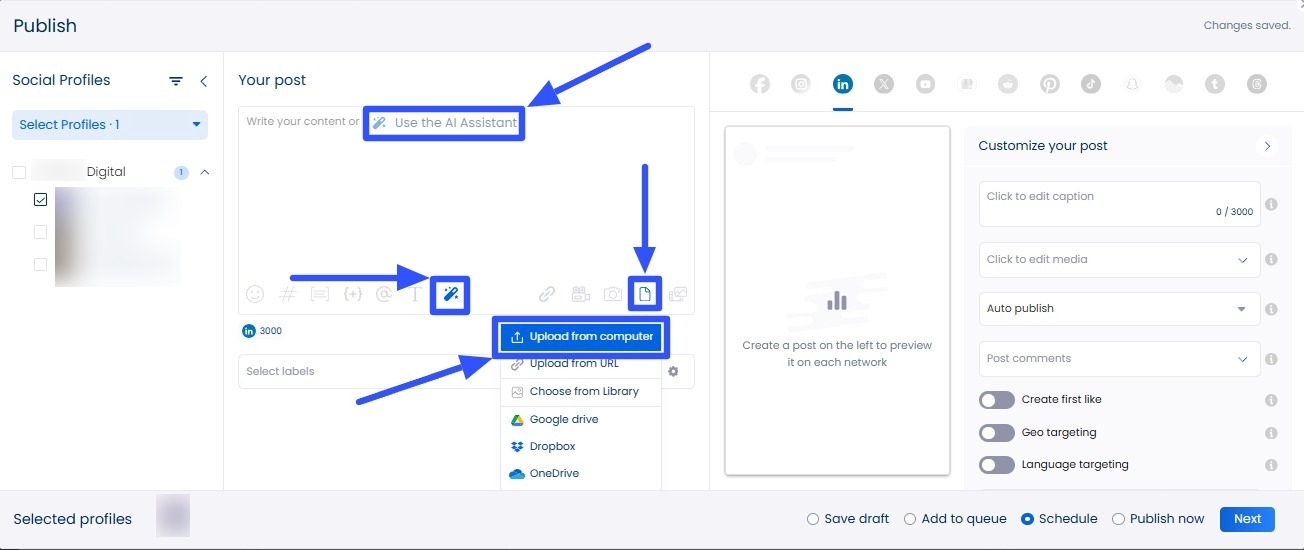
Task: Expand the Auto publish dropdown
Action: [1119, 309]
